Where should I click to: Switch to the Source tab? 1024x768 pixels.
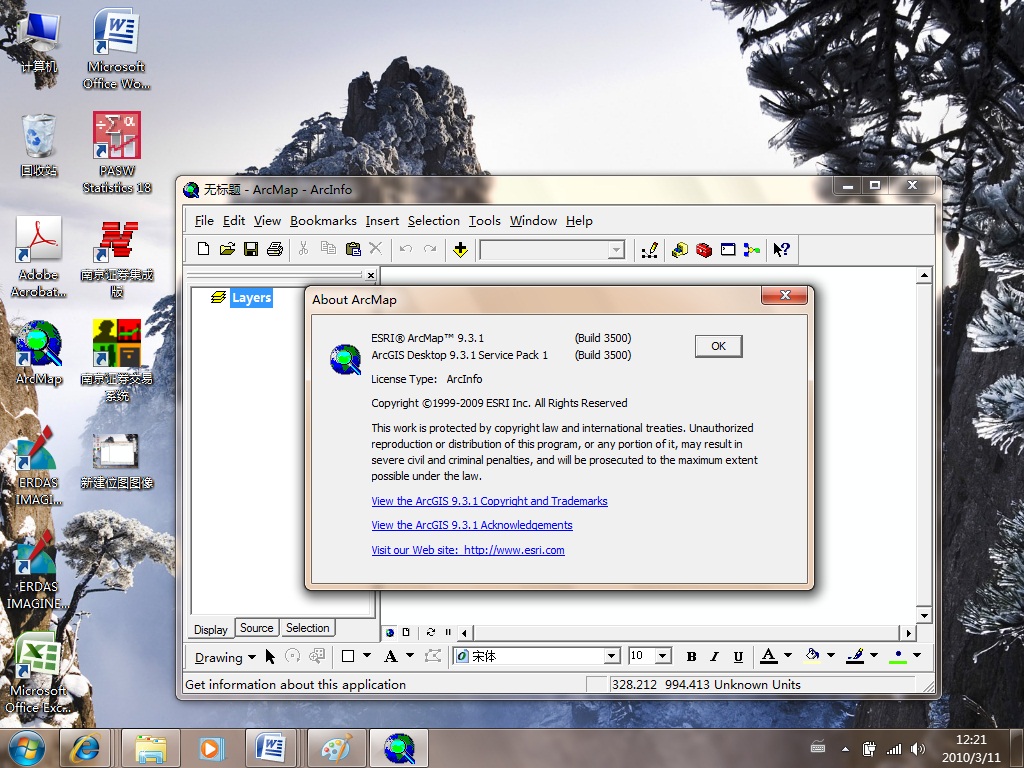pyautogui.click(x=256, y=628)
